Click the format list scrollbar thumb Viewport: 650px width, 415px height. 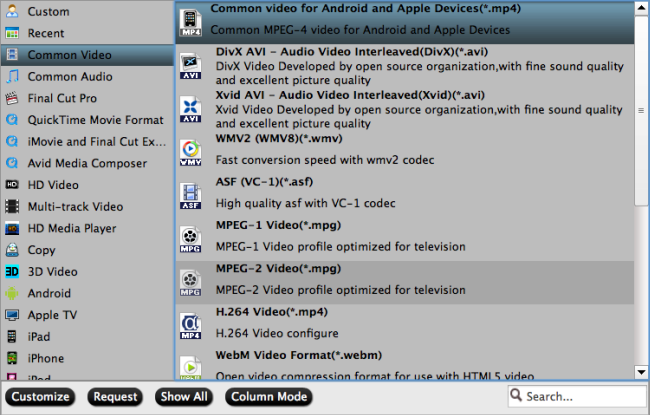pos(641,110)
